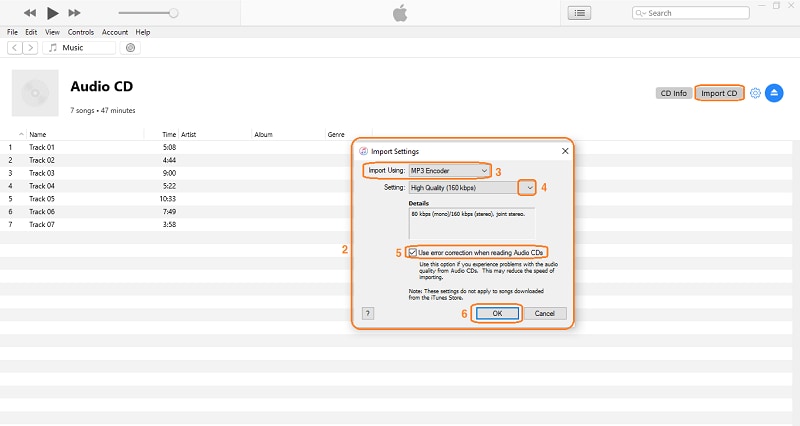Select Track 07 in the list

[x=42, y=224]
